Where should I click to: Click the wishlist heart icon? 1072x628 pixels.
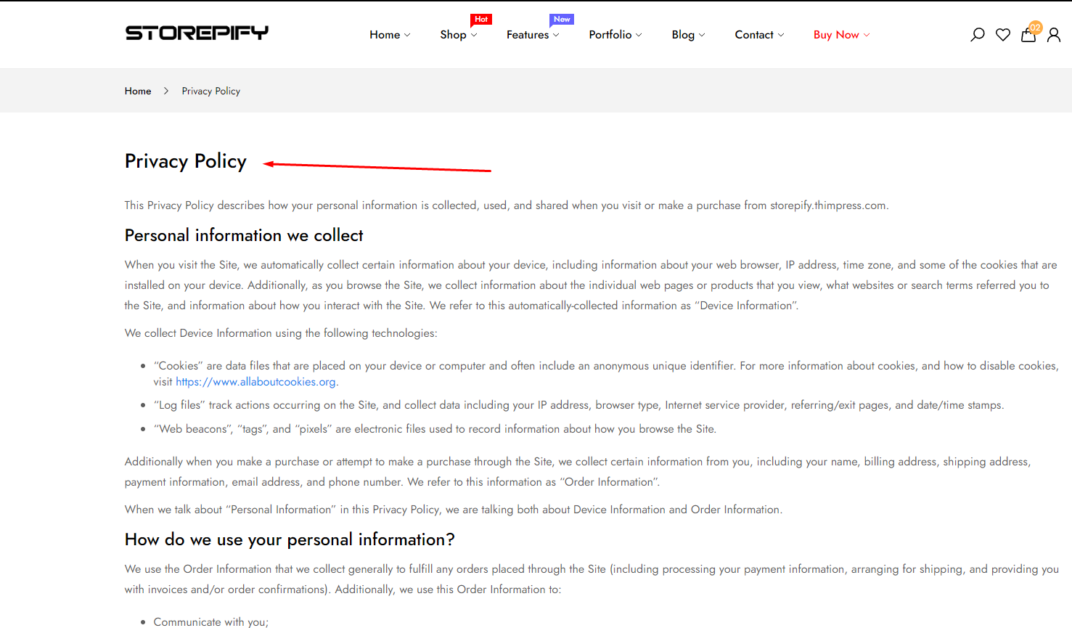coord(1003,34)
